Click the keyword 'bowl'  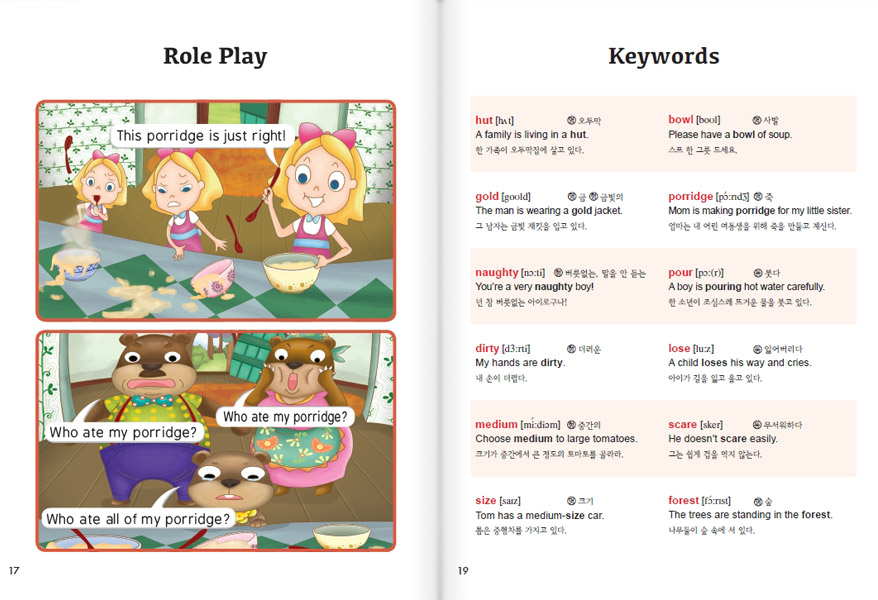tap(680, 119)
